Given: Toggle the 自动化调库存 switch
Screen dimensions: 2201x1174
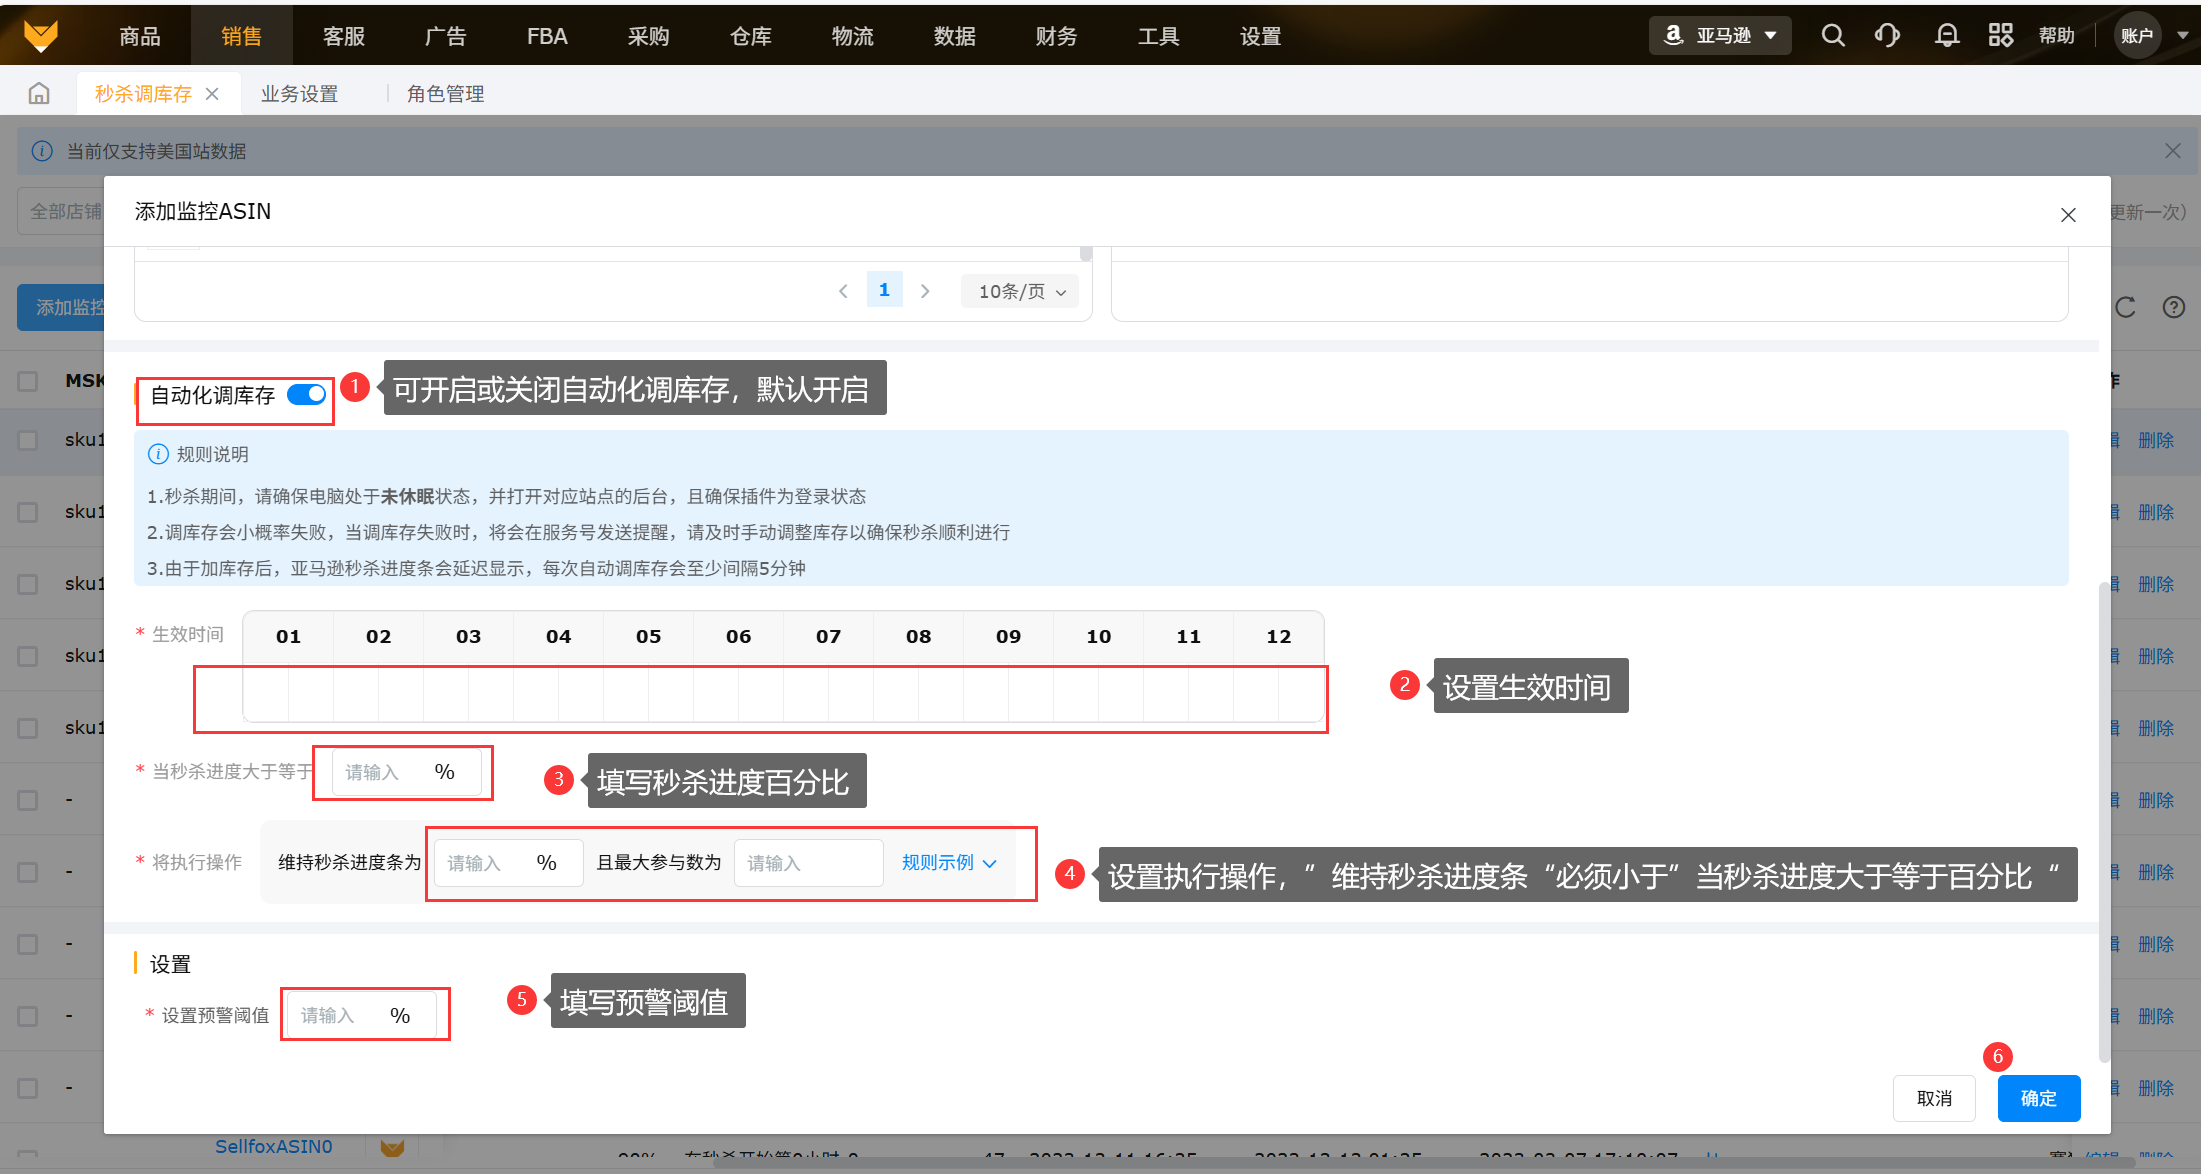Looking at the screenshot, I should click(306, 395).
